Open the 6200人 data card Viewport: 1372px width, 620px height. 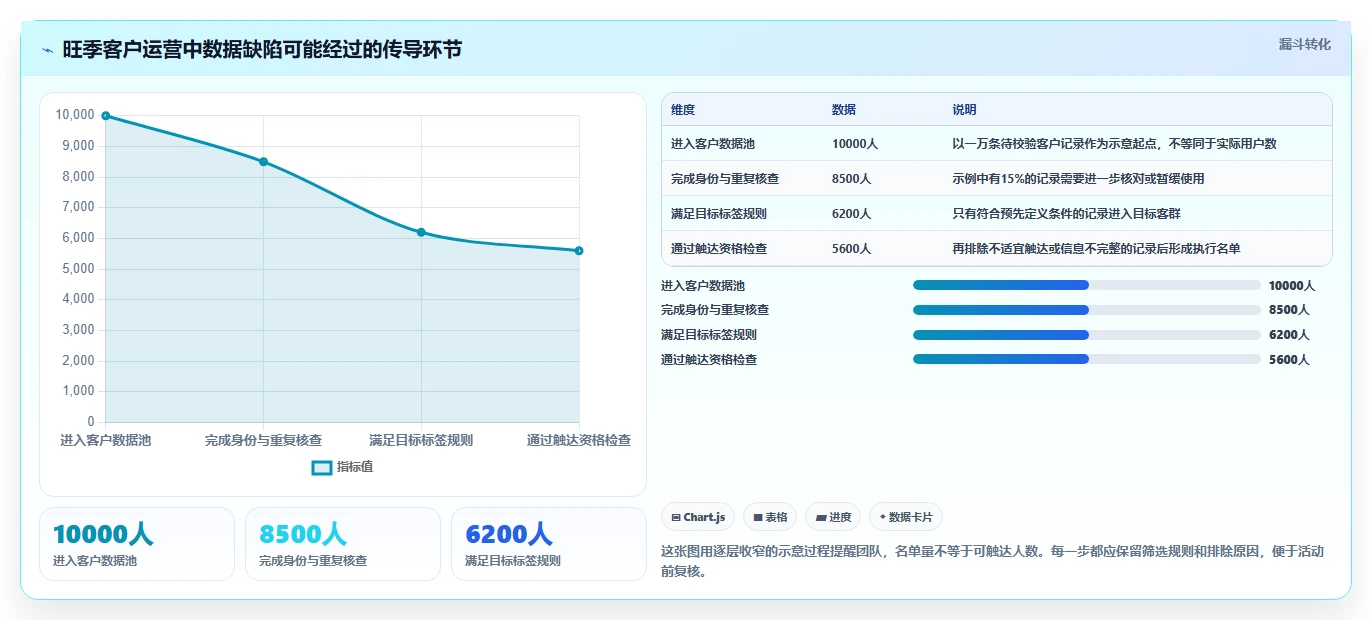[549, 544]
